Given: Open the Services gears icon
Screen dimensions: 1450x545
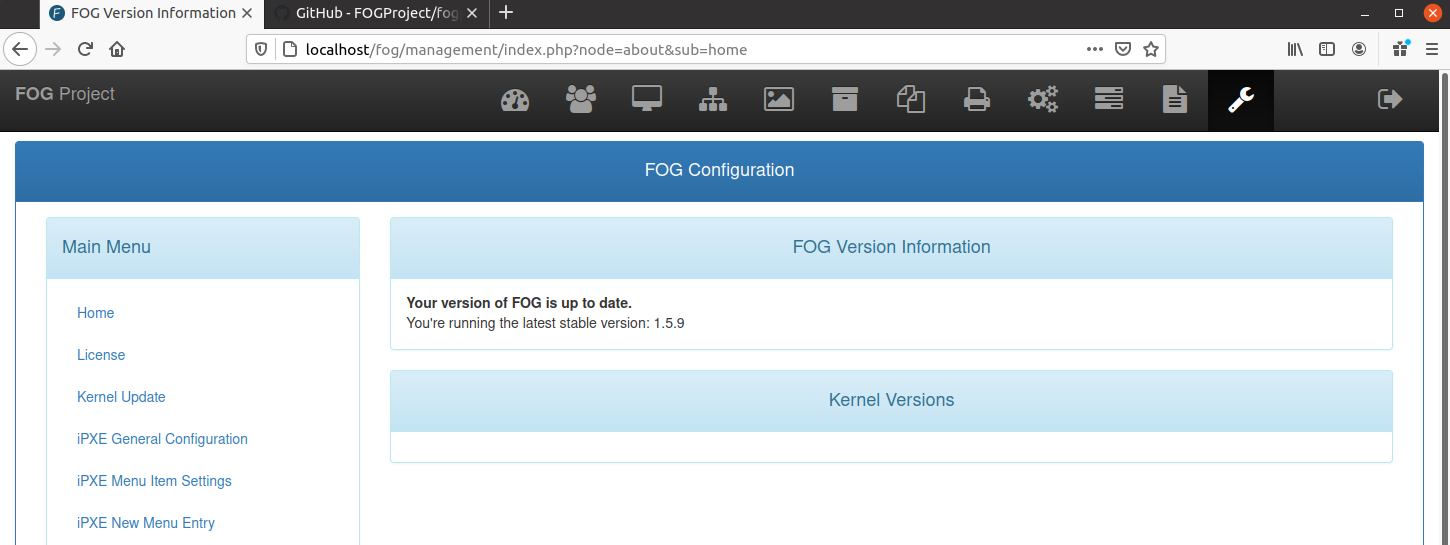Looking at the screenshot, I should [1043, 99].
